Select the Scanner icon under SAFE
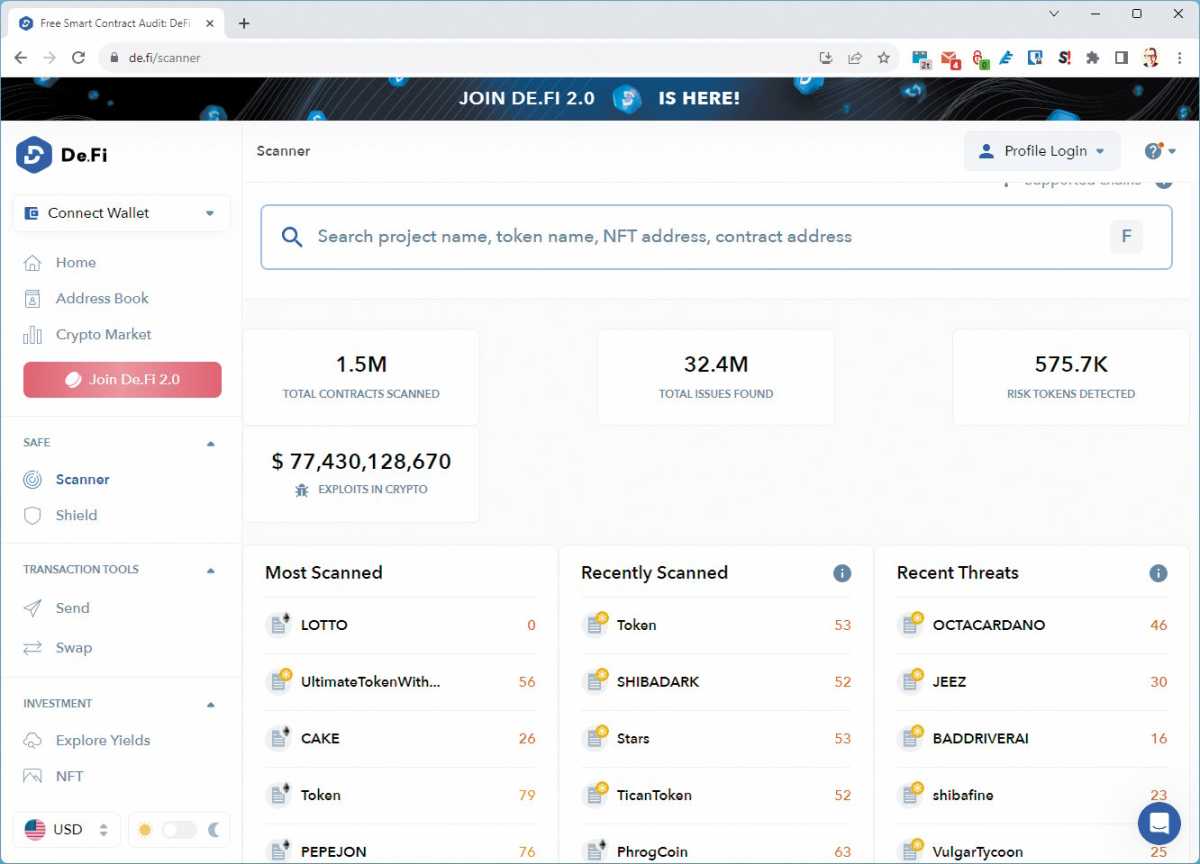Viewport: 1200px width, 864px height. point(34,479)
